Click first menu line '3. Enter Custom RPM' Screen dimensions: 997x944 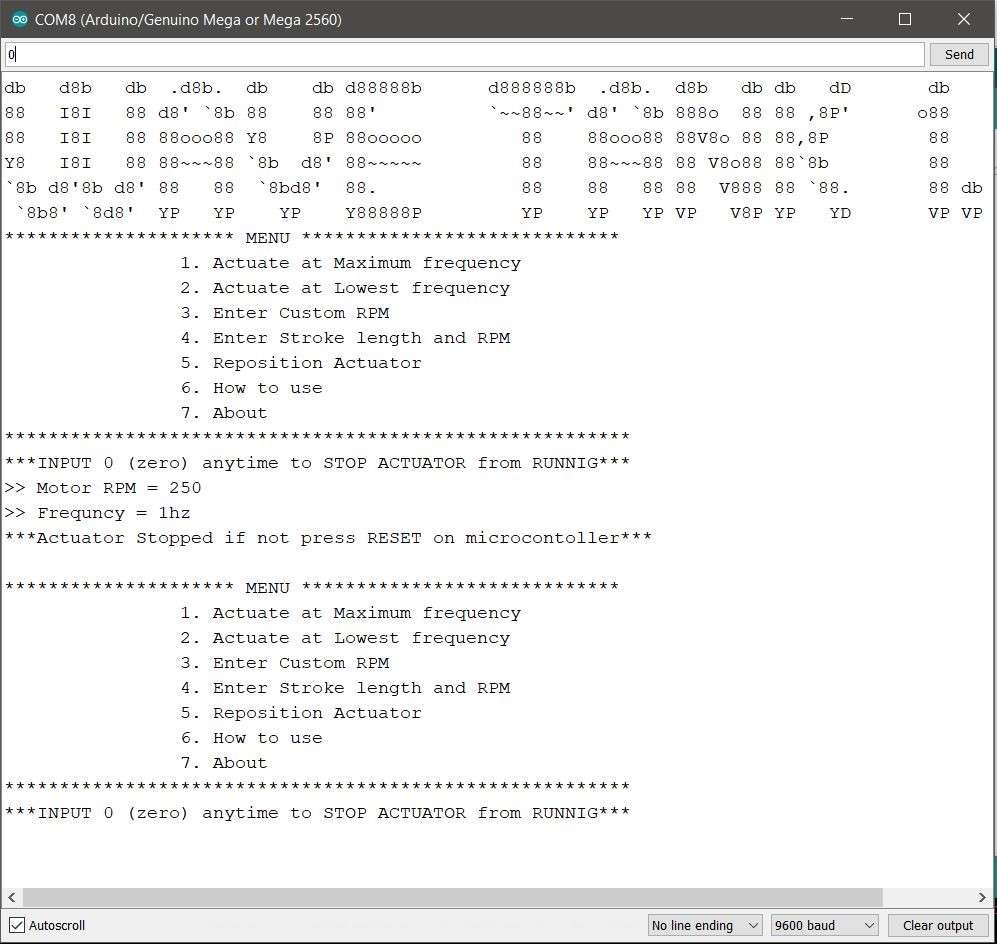284,313
